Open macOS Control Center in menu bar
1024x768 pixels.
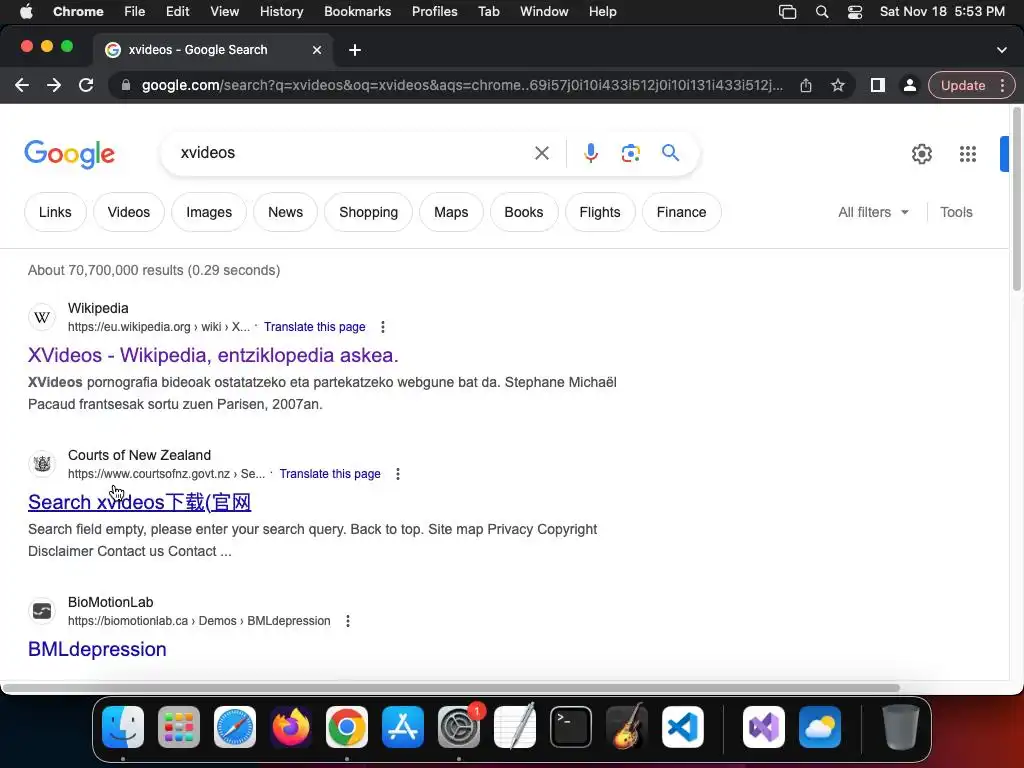854,12
